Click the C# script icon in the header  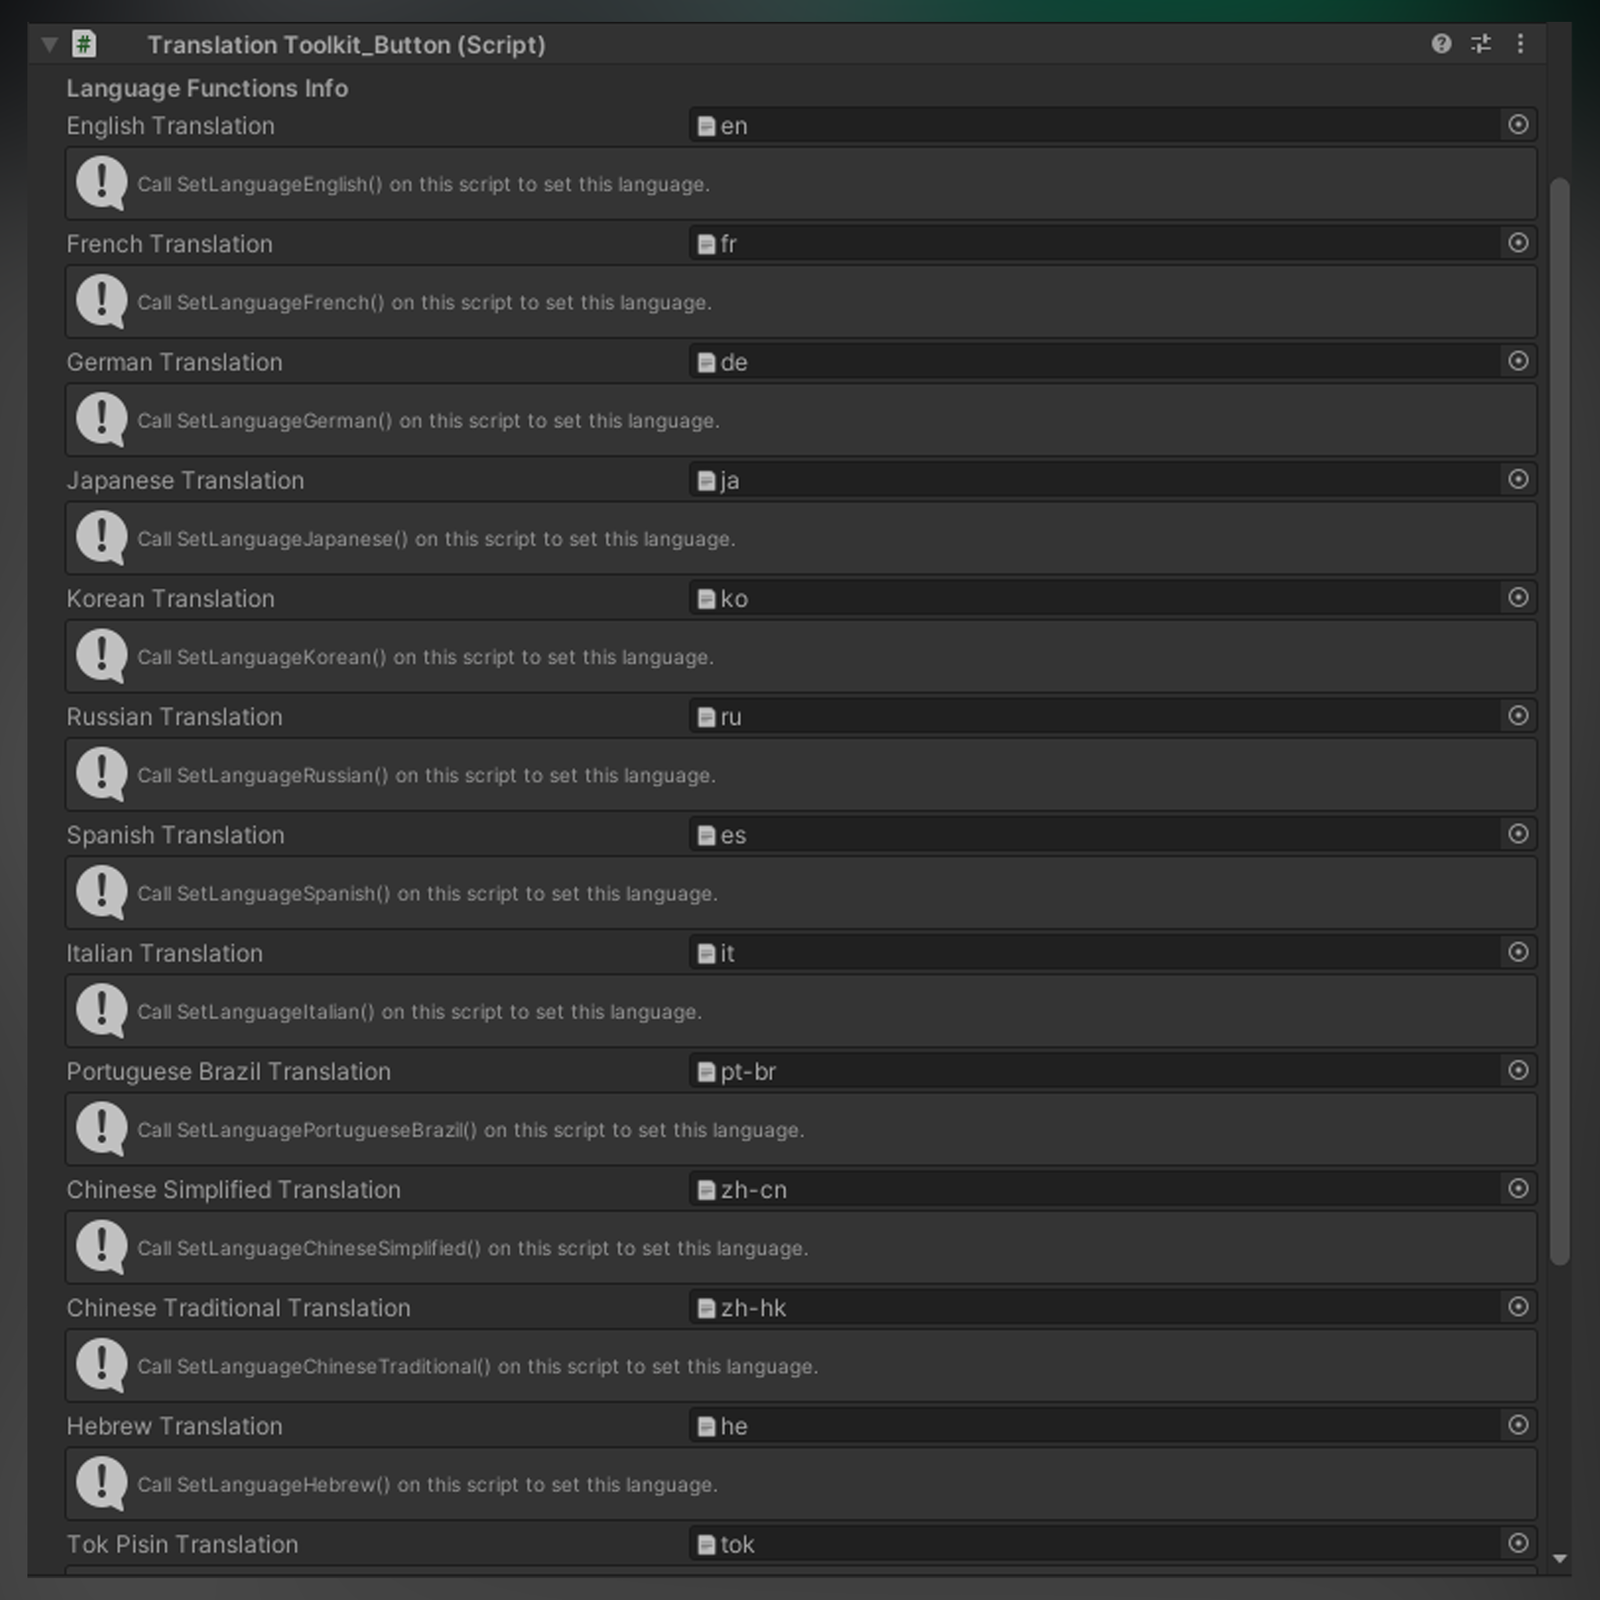coord(84,44)
